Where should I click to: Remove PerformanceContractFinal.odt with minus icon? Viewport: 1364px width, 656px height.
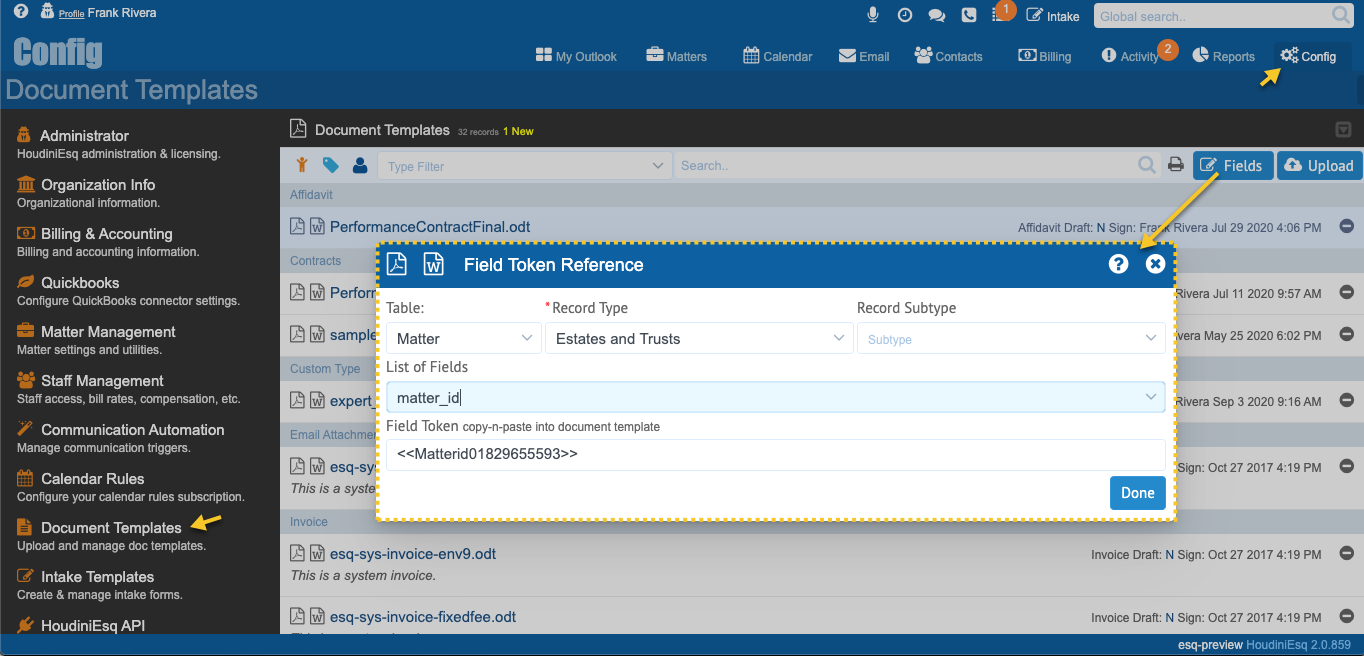(x=1346, y=227)
